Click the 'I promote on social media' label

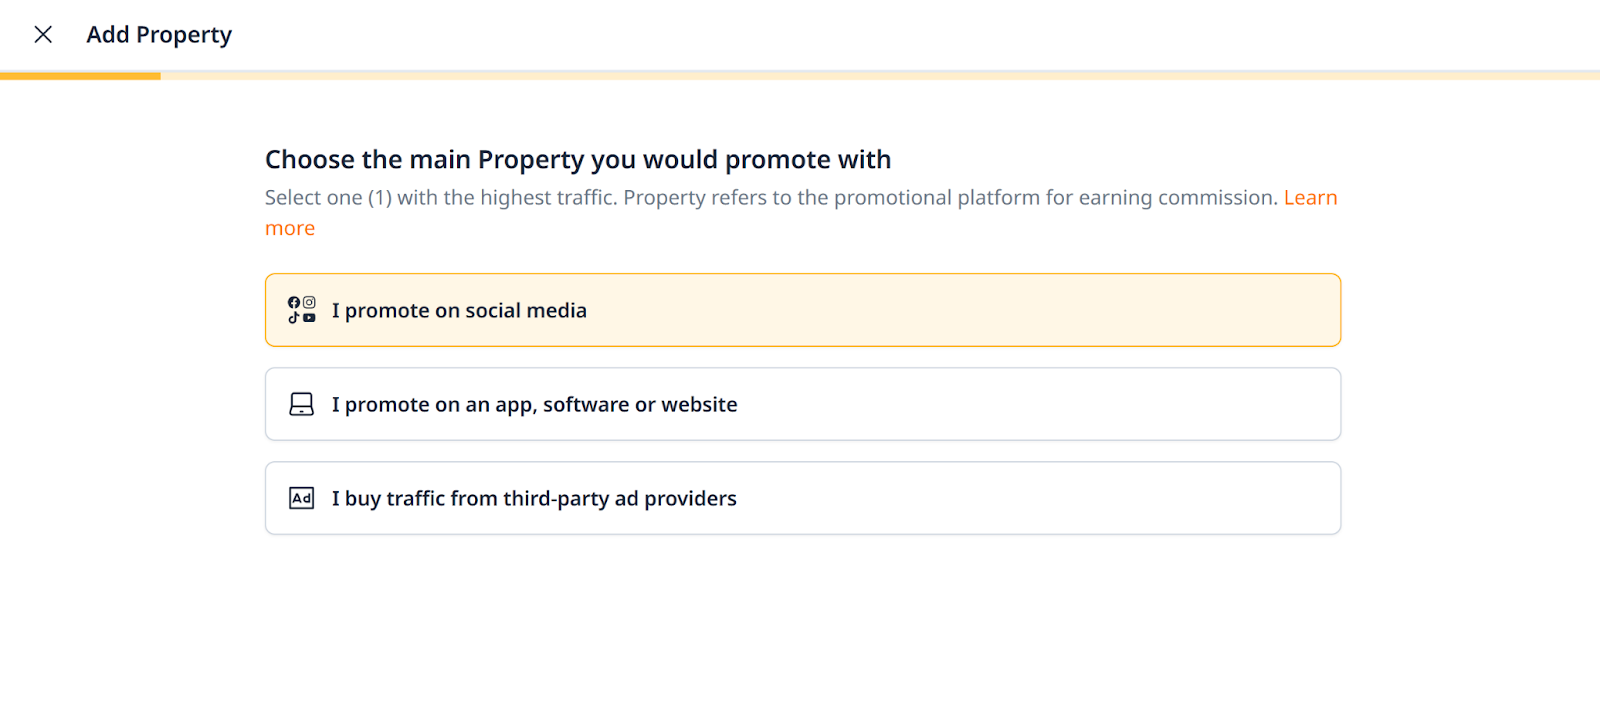tap(459, 311)
